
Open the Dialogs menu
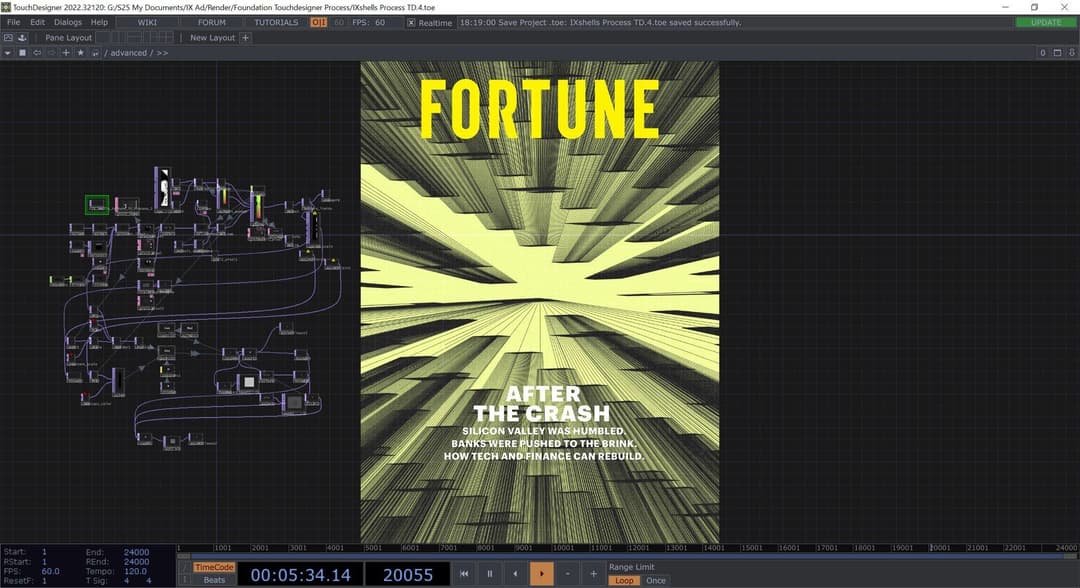(67, 21)
